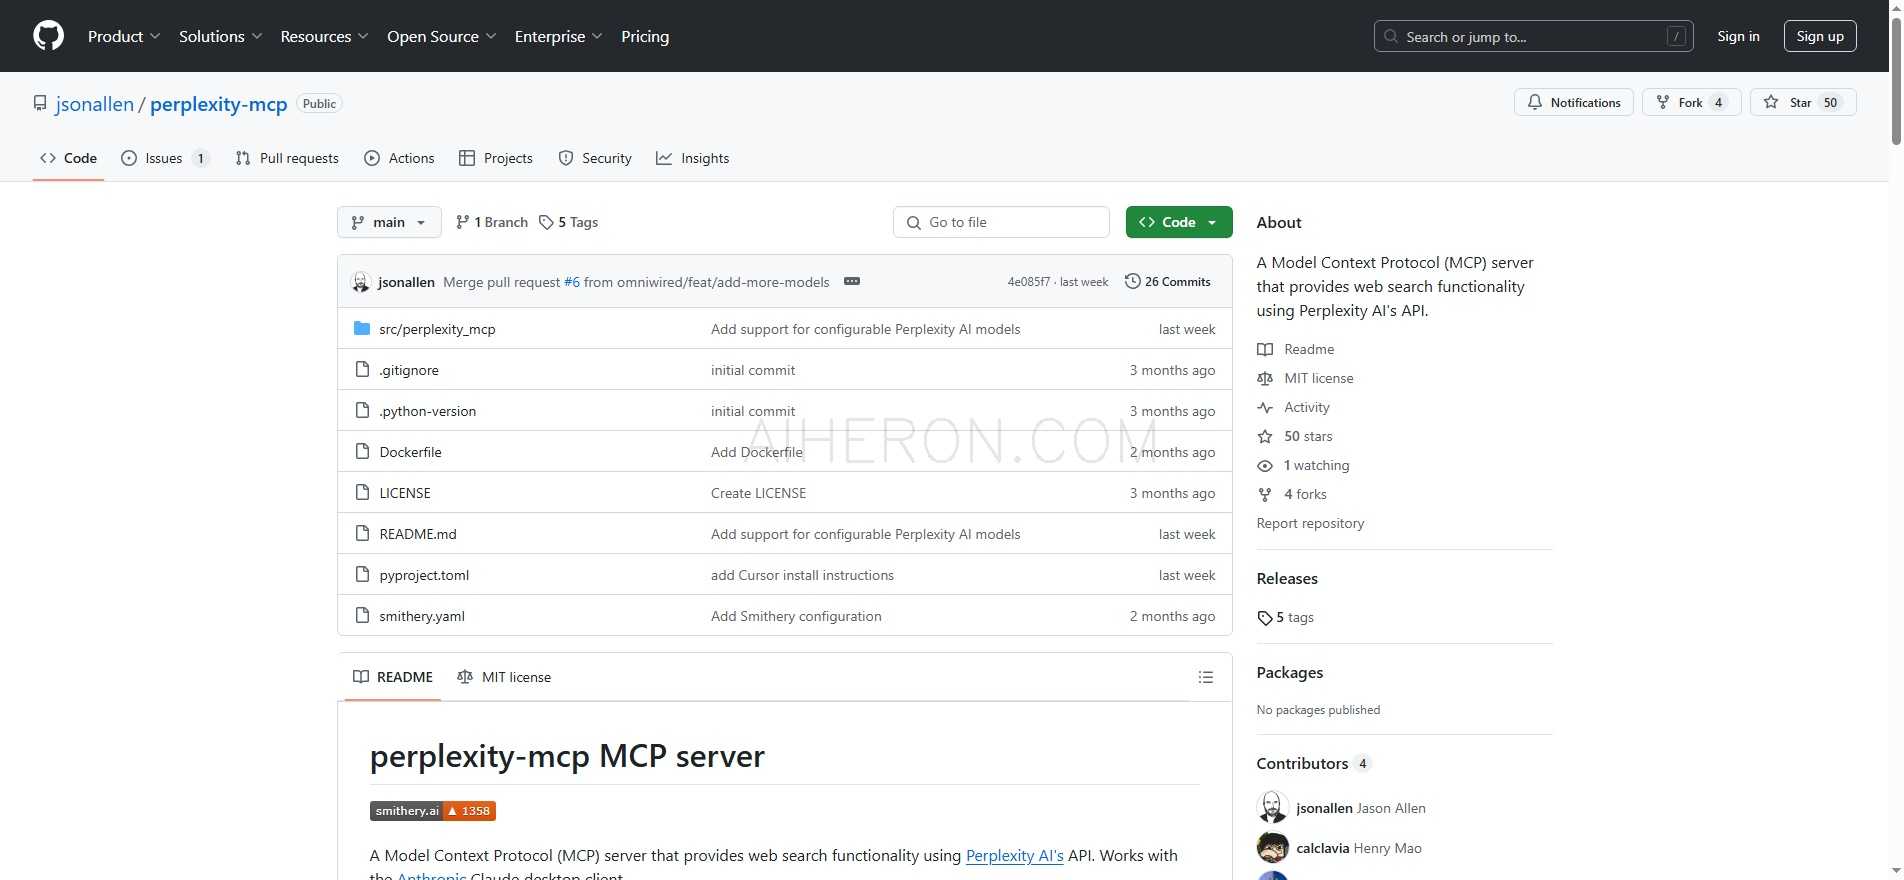Open MIT license link in About

(1305, 378)
